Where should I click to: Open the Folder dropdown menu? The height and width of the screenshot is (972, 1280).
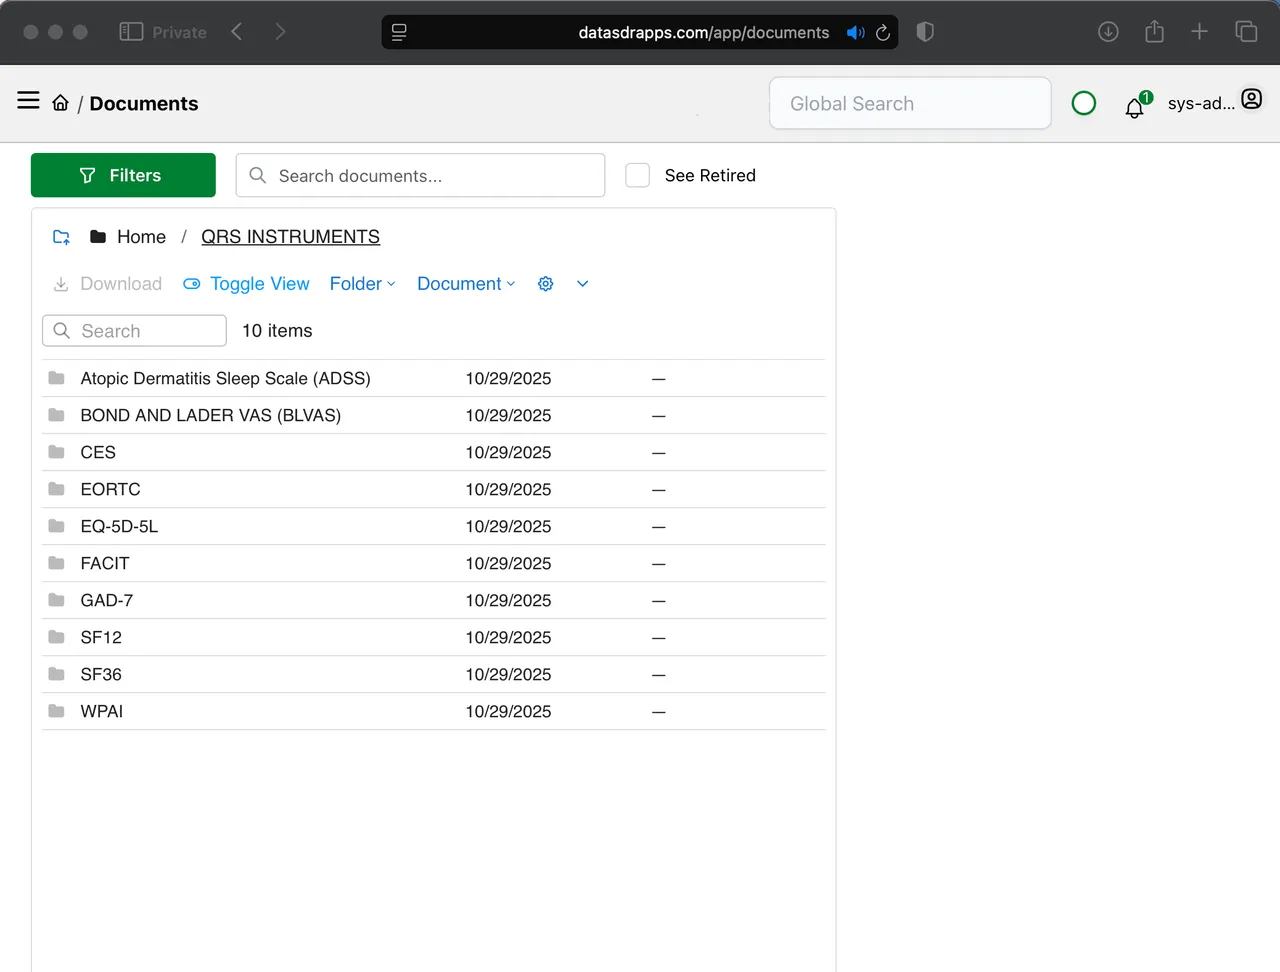362,284
